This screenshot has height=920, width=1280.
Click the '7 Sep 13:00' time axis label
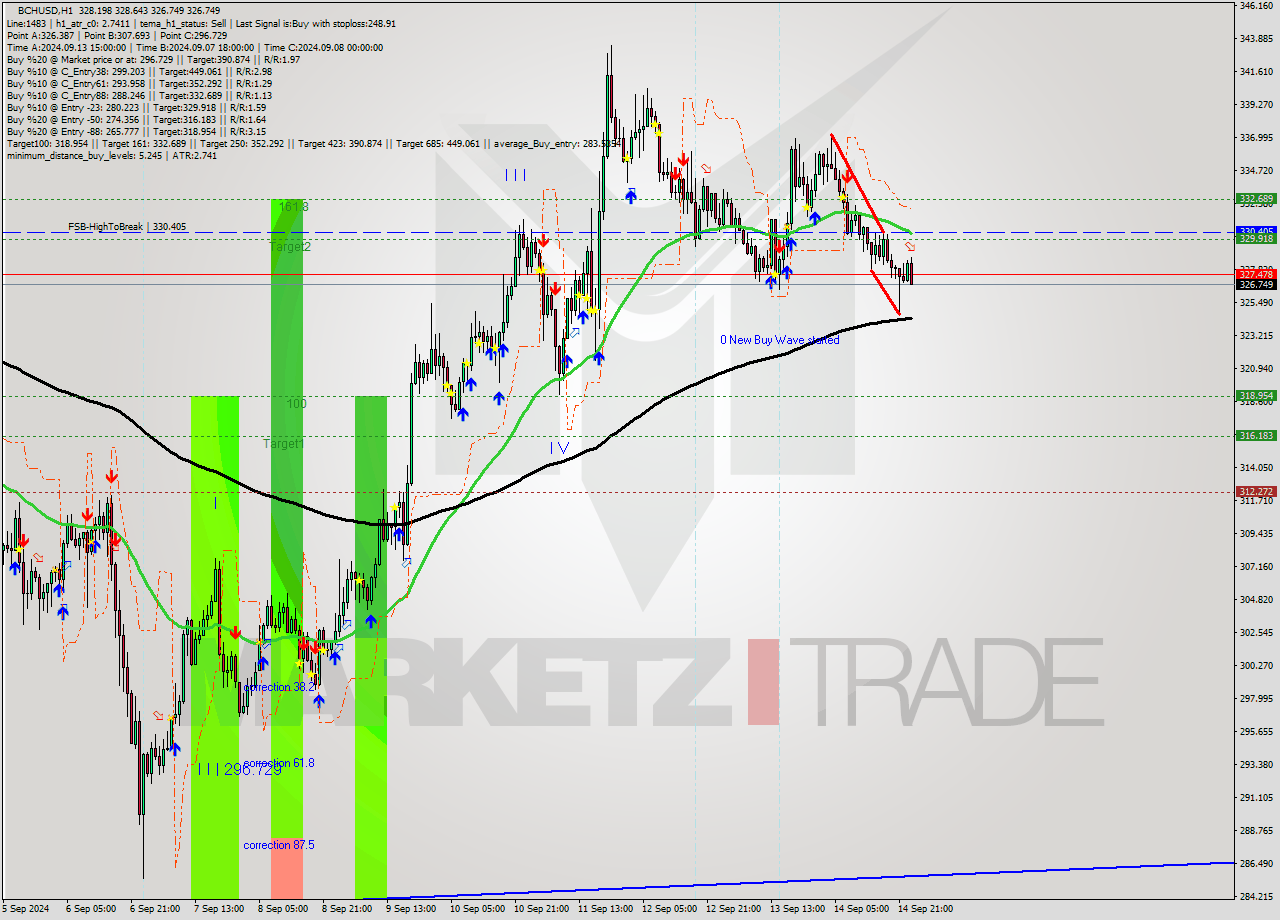coord(217,909)
